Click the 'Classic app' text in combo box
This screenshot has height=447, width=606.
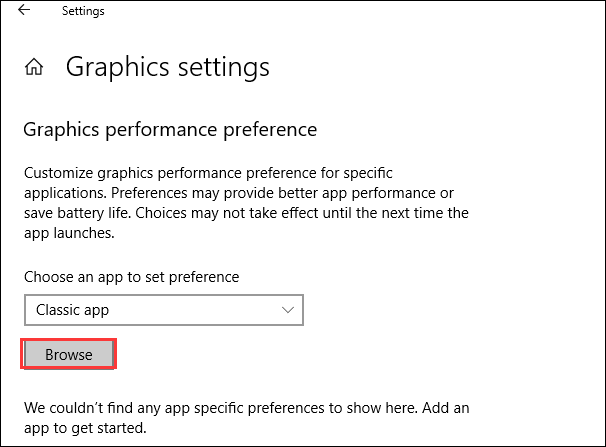point(72,310)
